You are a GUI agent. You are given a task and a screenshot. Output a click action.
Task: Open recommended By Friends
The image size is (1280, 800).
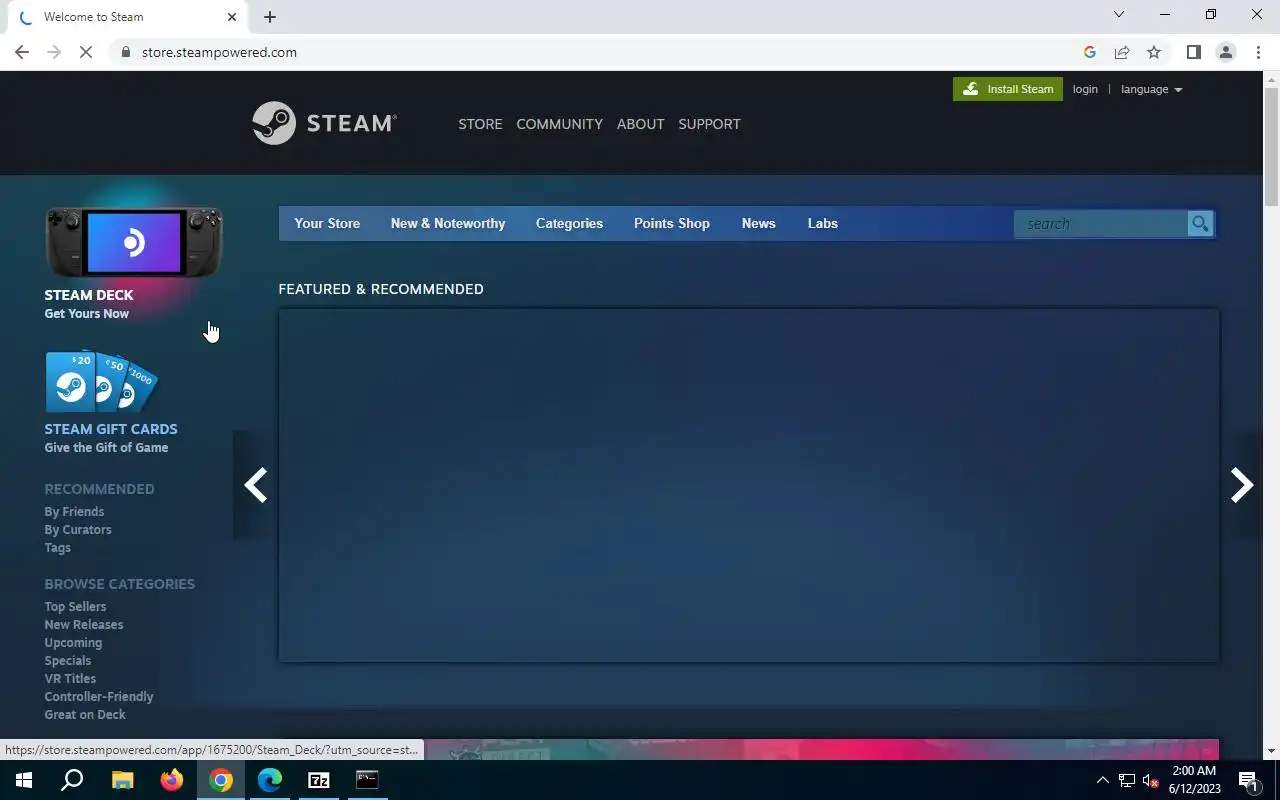[74, 511]
